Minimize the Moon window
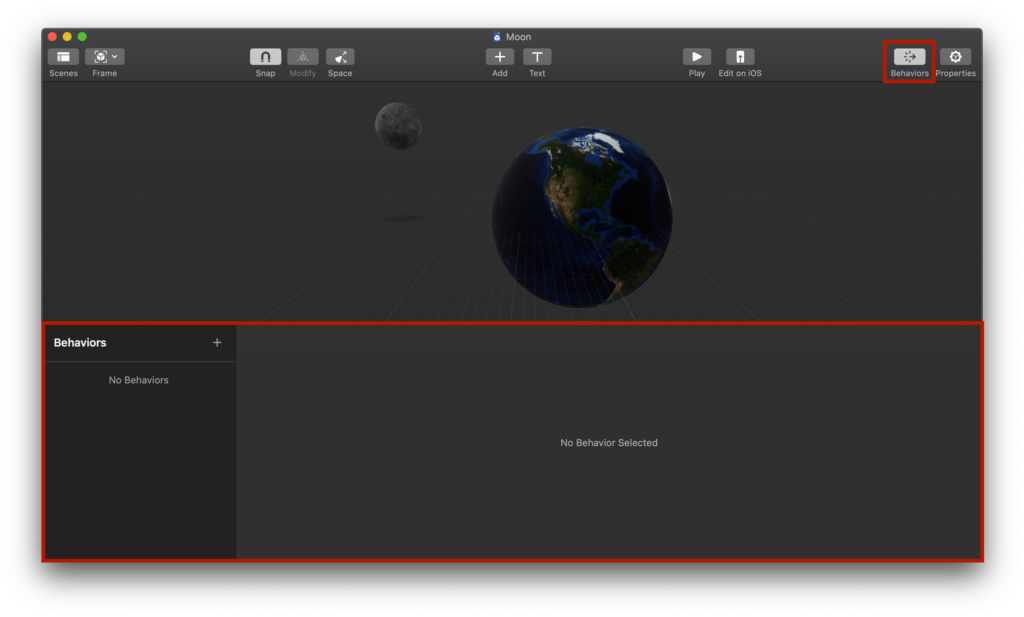Screen dimensions: 1024x617 (x=67, y=37)
